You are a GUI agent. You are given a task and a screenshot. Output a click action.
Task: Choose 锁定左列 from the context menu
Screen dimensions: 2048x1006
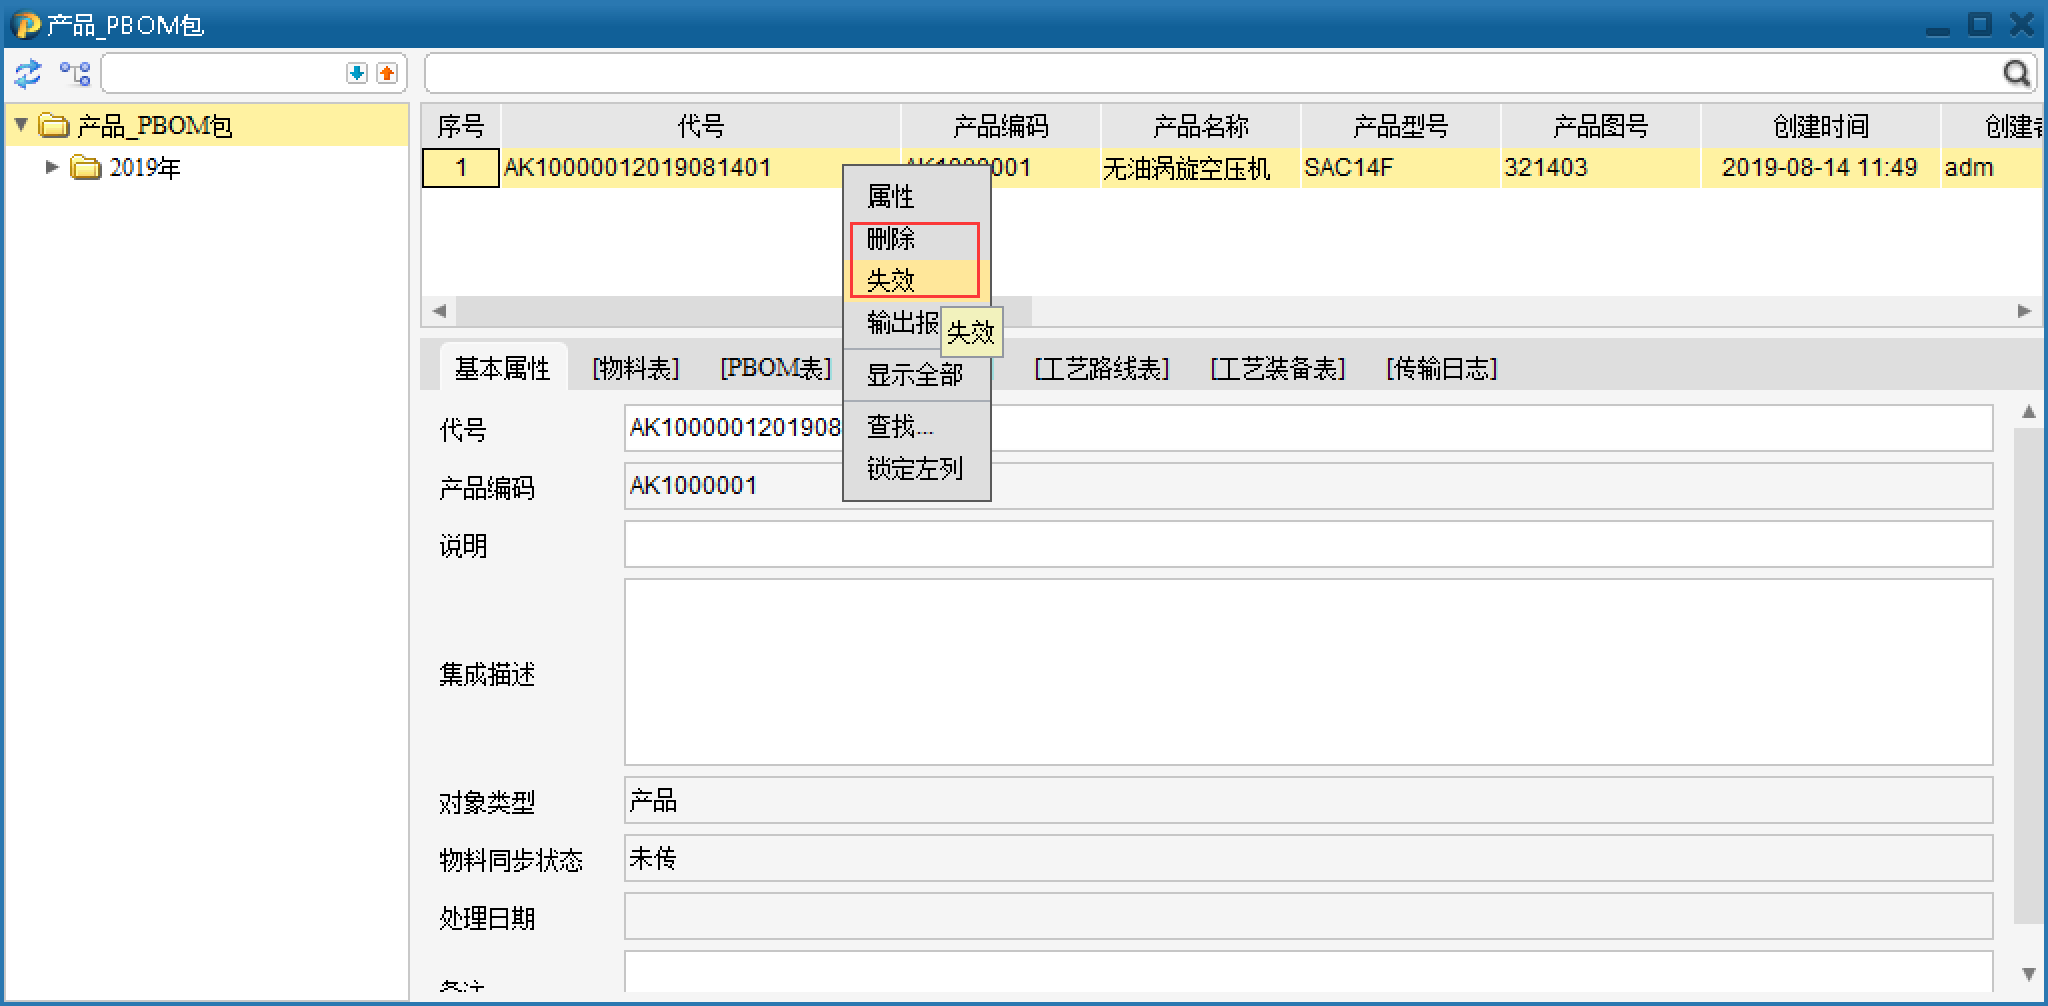917,469
